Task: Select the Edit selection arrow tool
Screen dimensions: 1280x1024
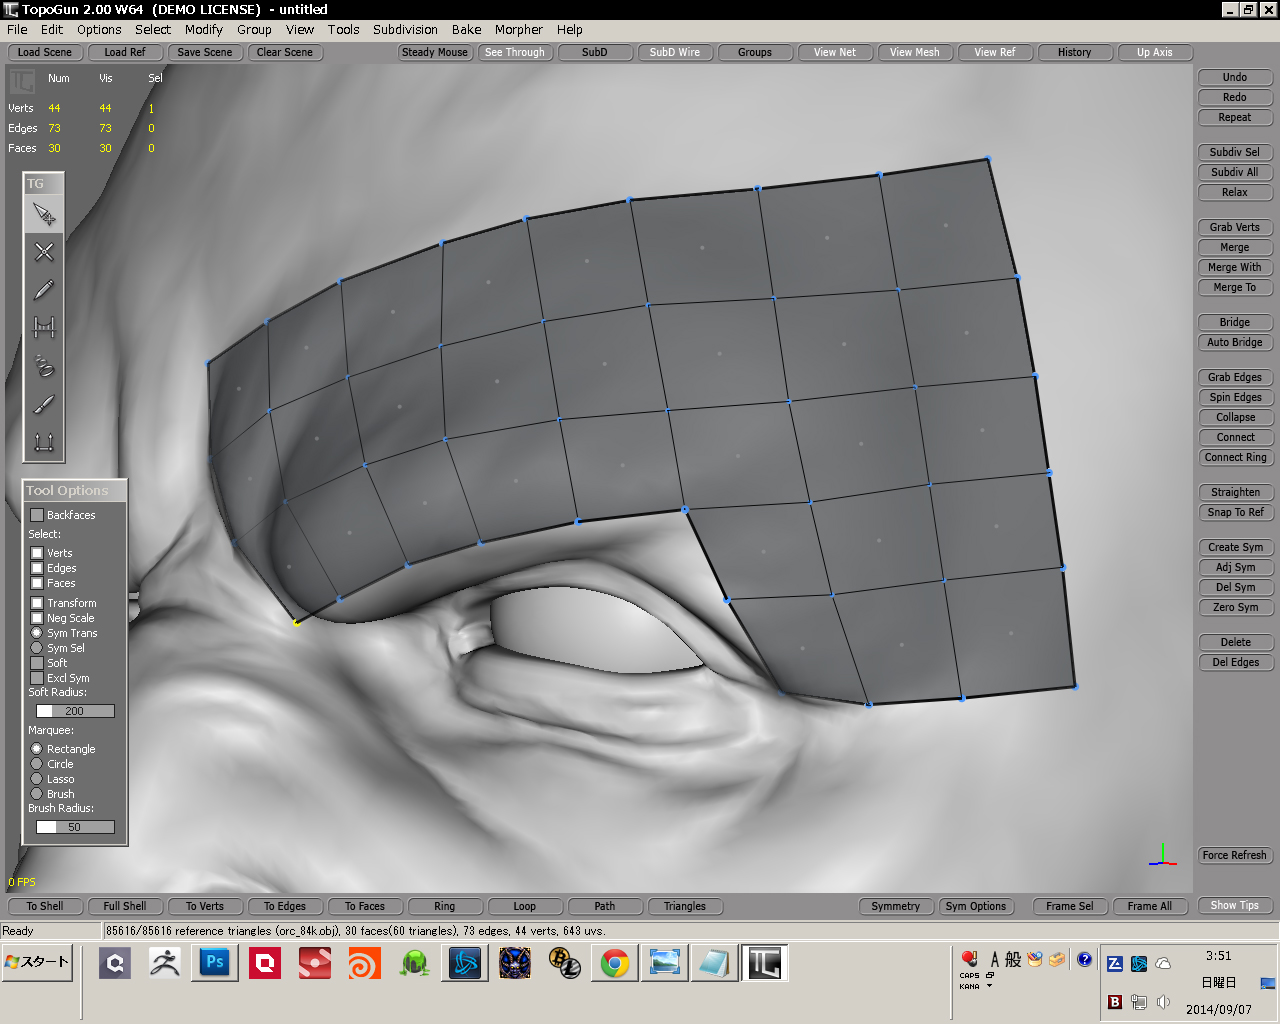Action: [x=44, y=214]
